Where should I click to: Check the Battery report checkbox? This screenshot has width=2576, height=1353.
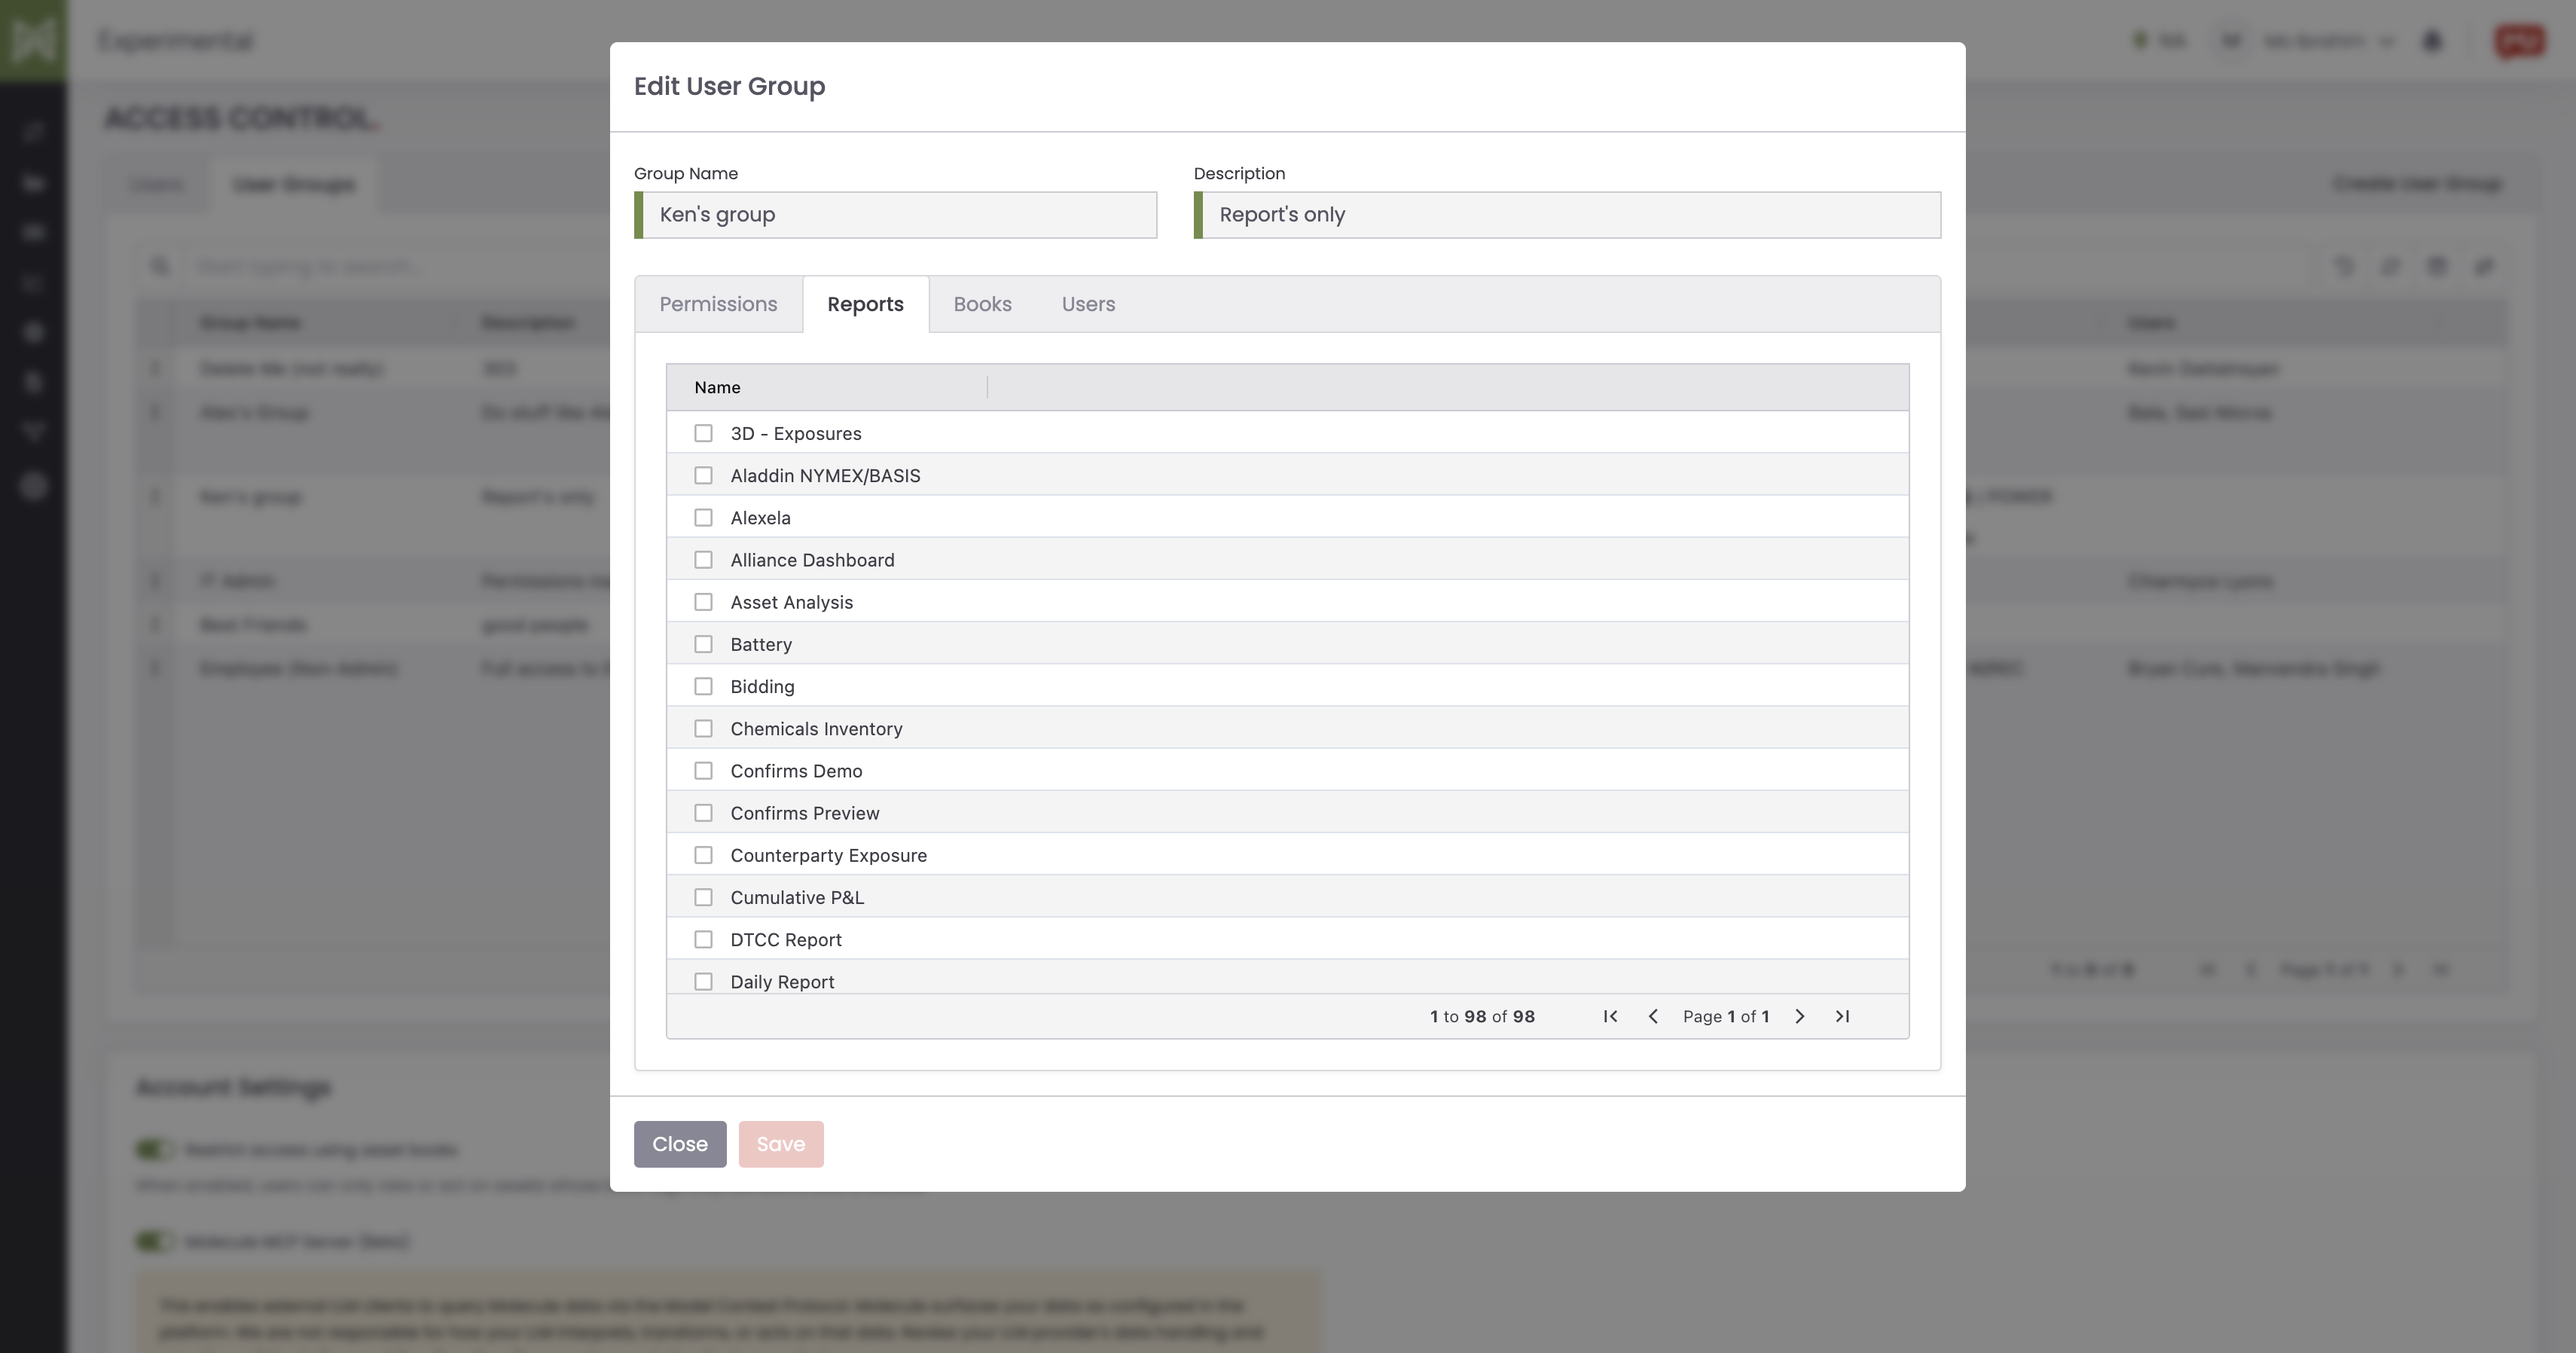click(703, 644)
